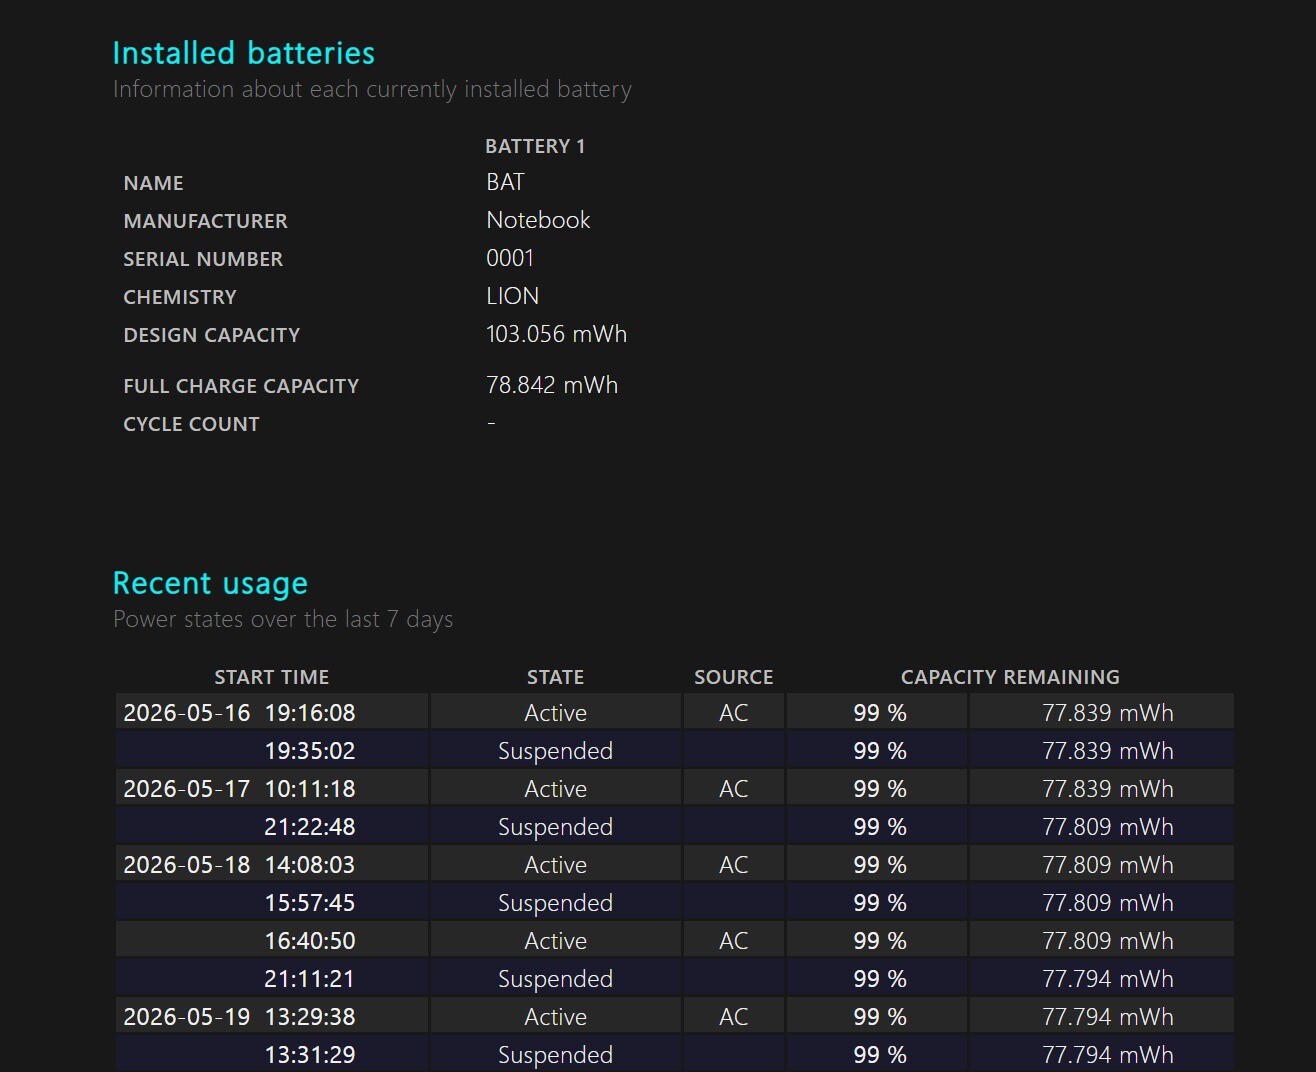The image size is (1316, 1072).
Task: Select manufacturer value Notebook
Action: tap(538, 220)
